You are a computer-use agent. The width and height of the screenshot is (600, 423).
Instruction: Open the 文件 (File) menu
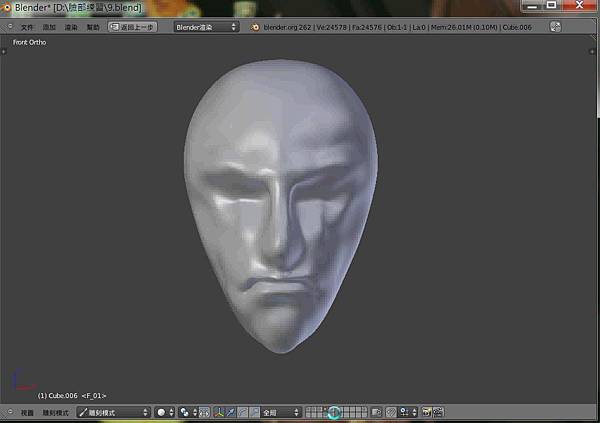point(28,27)
